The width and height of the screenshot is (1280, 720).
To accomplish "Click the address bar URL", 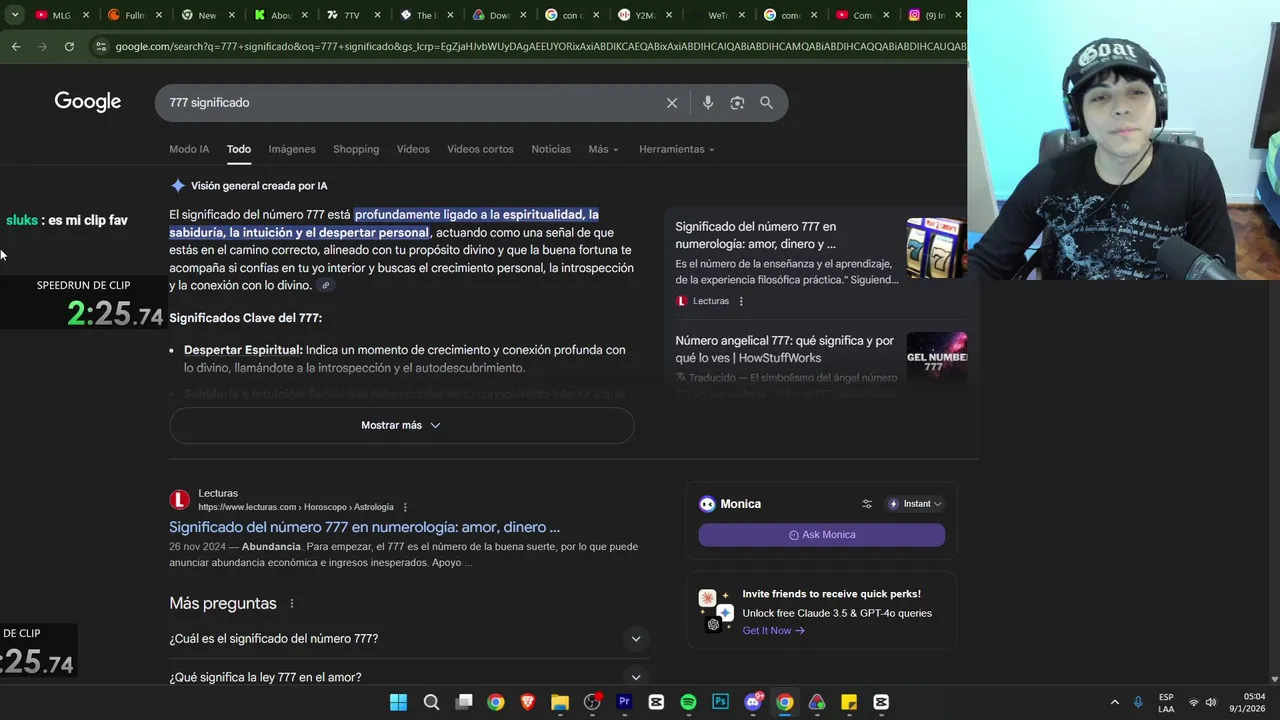I will pyautogui.click(x=540, y=46).
